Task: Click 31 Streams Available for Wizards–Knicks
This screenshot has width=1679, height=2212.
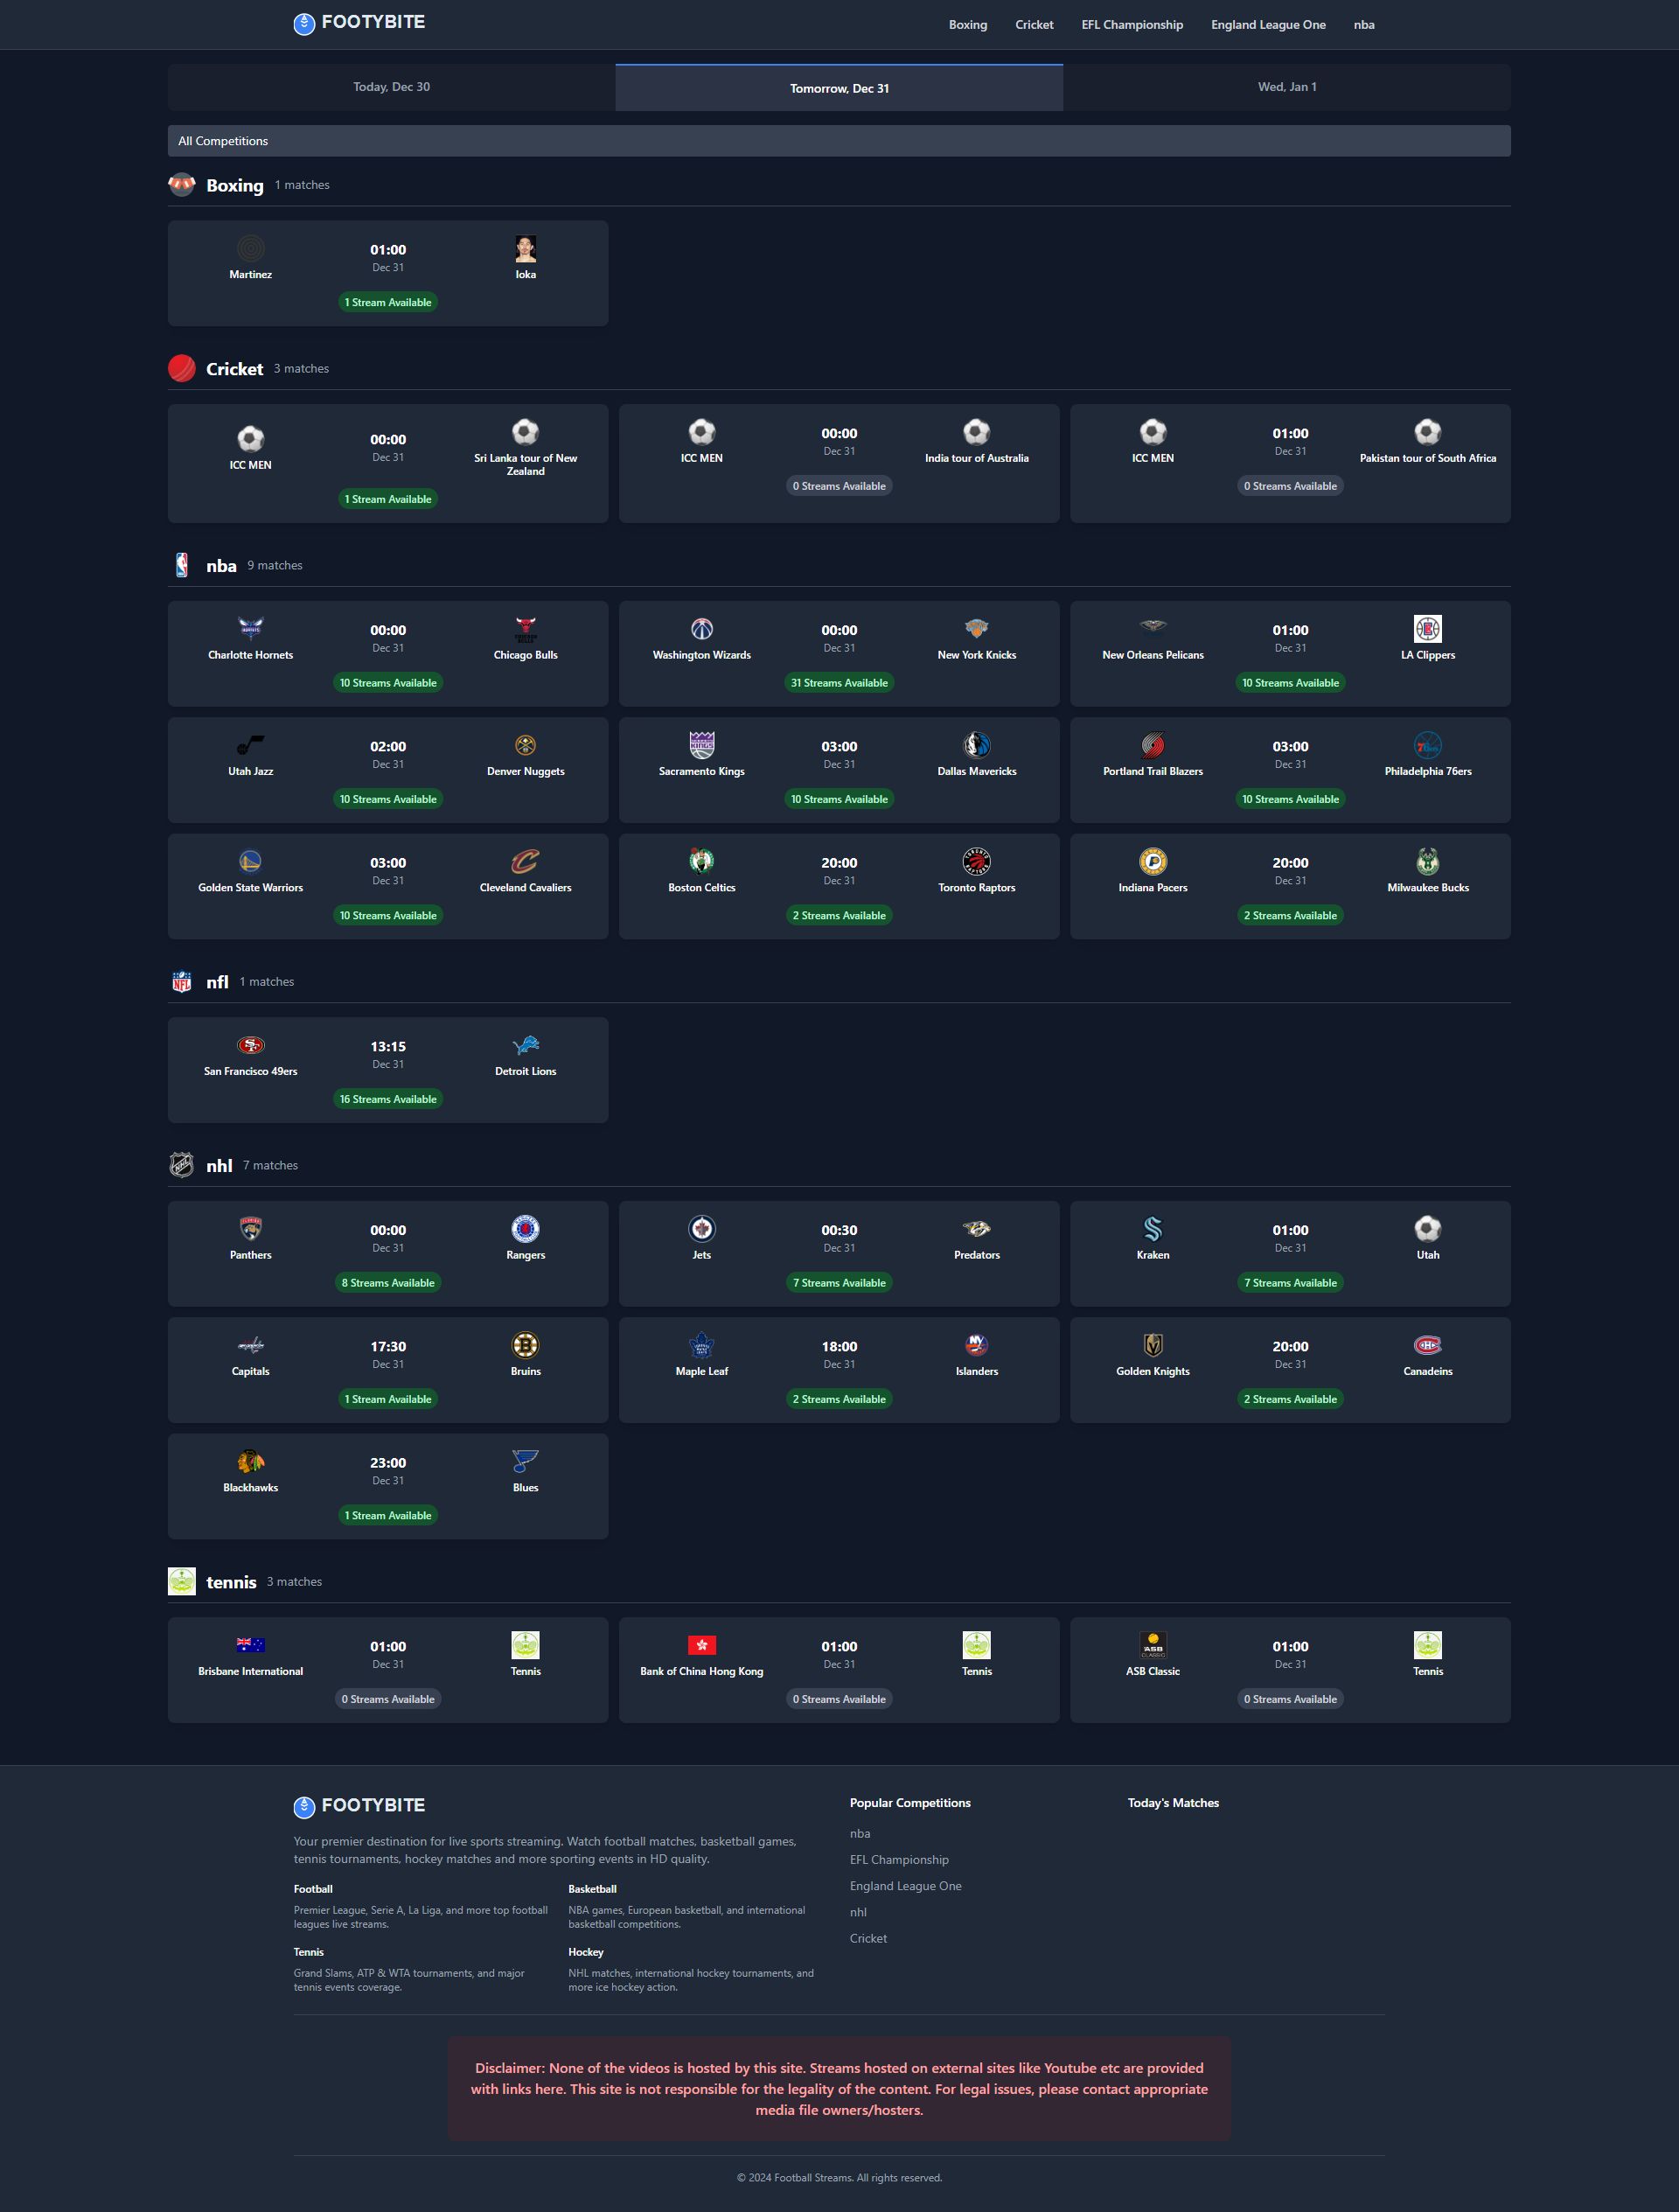Action: pyautogui.click(x=838, y=683)
